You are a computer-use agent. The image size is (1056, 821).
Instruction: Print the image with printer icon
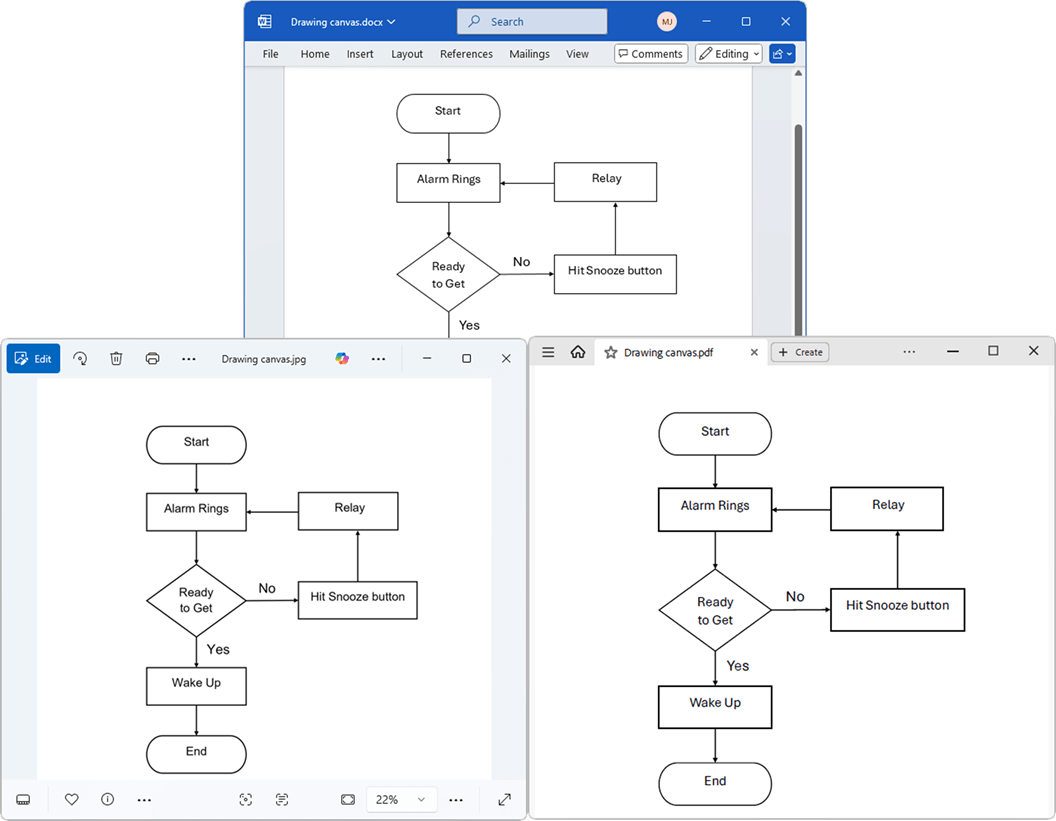click(153, 358)
